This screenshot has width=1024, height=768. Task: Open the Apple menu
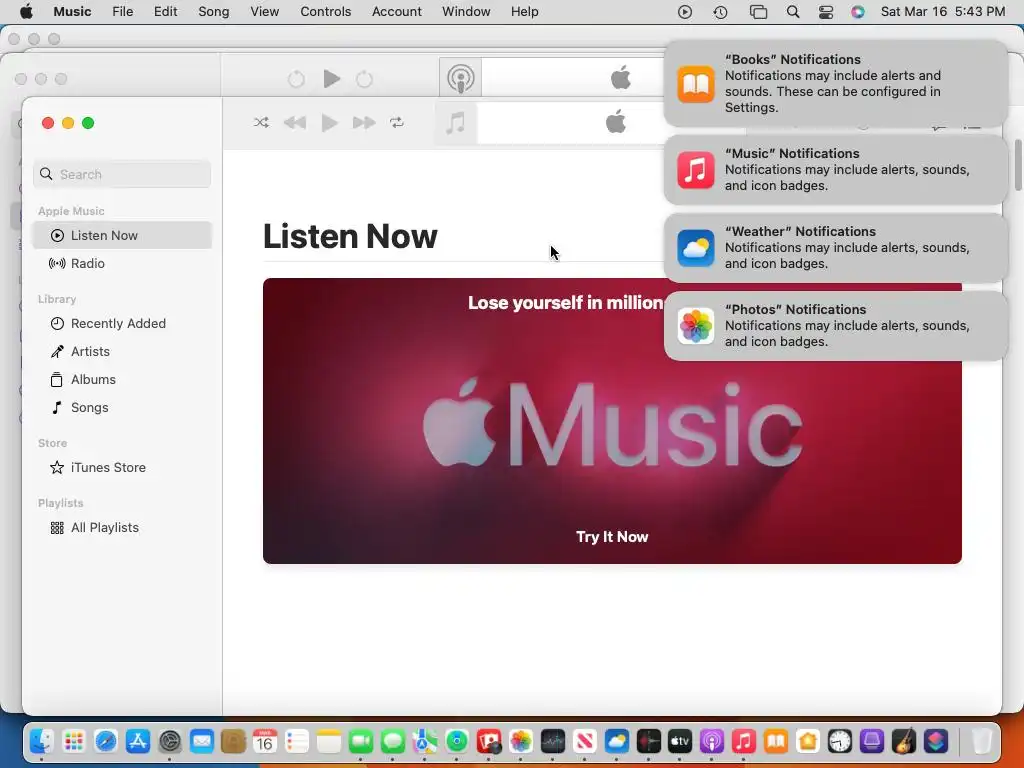(x=26, y=12)
